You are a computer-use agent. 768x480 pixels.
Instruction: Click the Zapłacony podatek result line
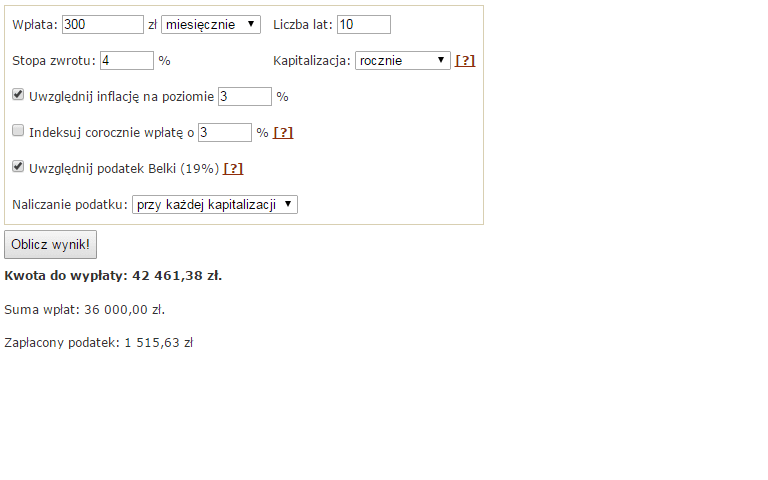[98, 342]
